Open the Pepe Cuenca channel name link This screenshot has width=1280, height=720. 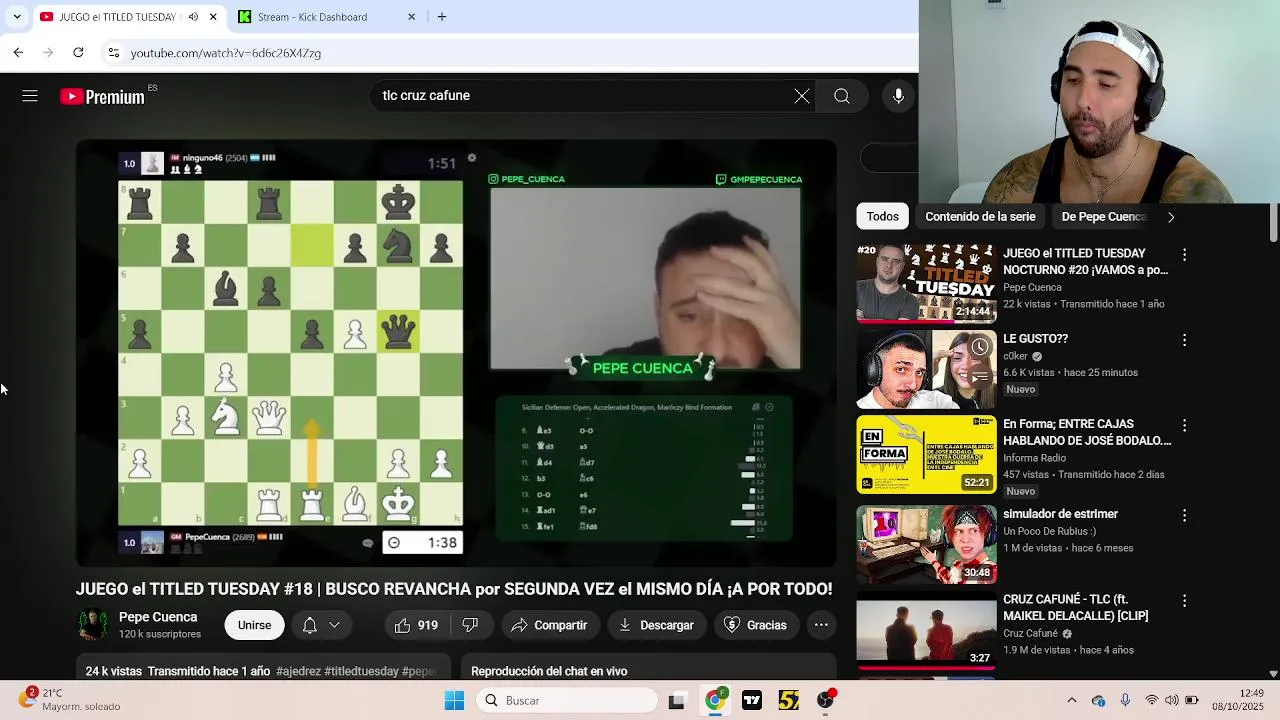pos(158,617)
